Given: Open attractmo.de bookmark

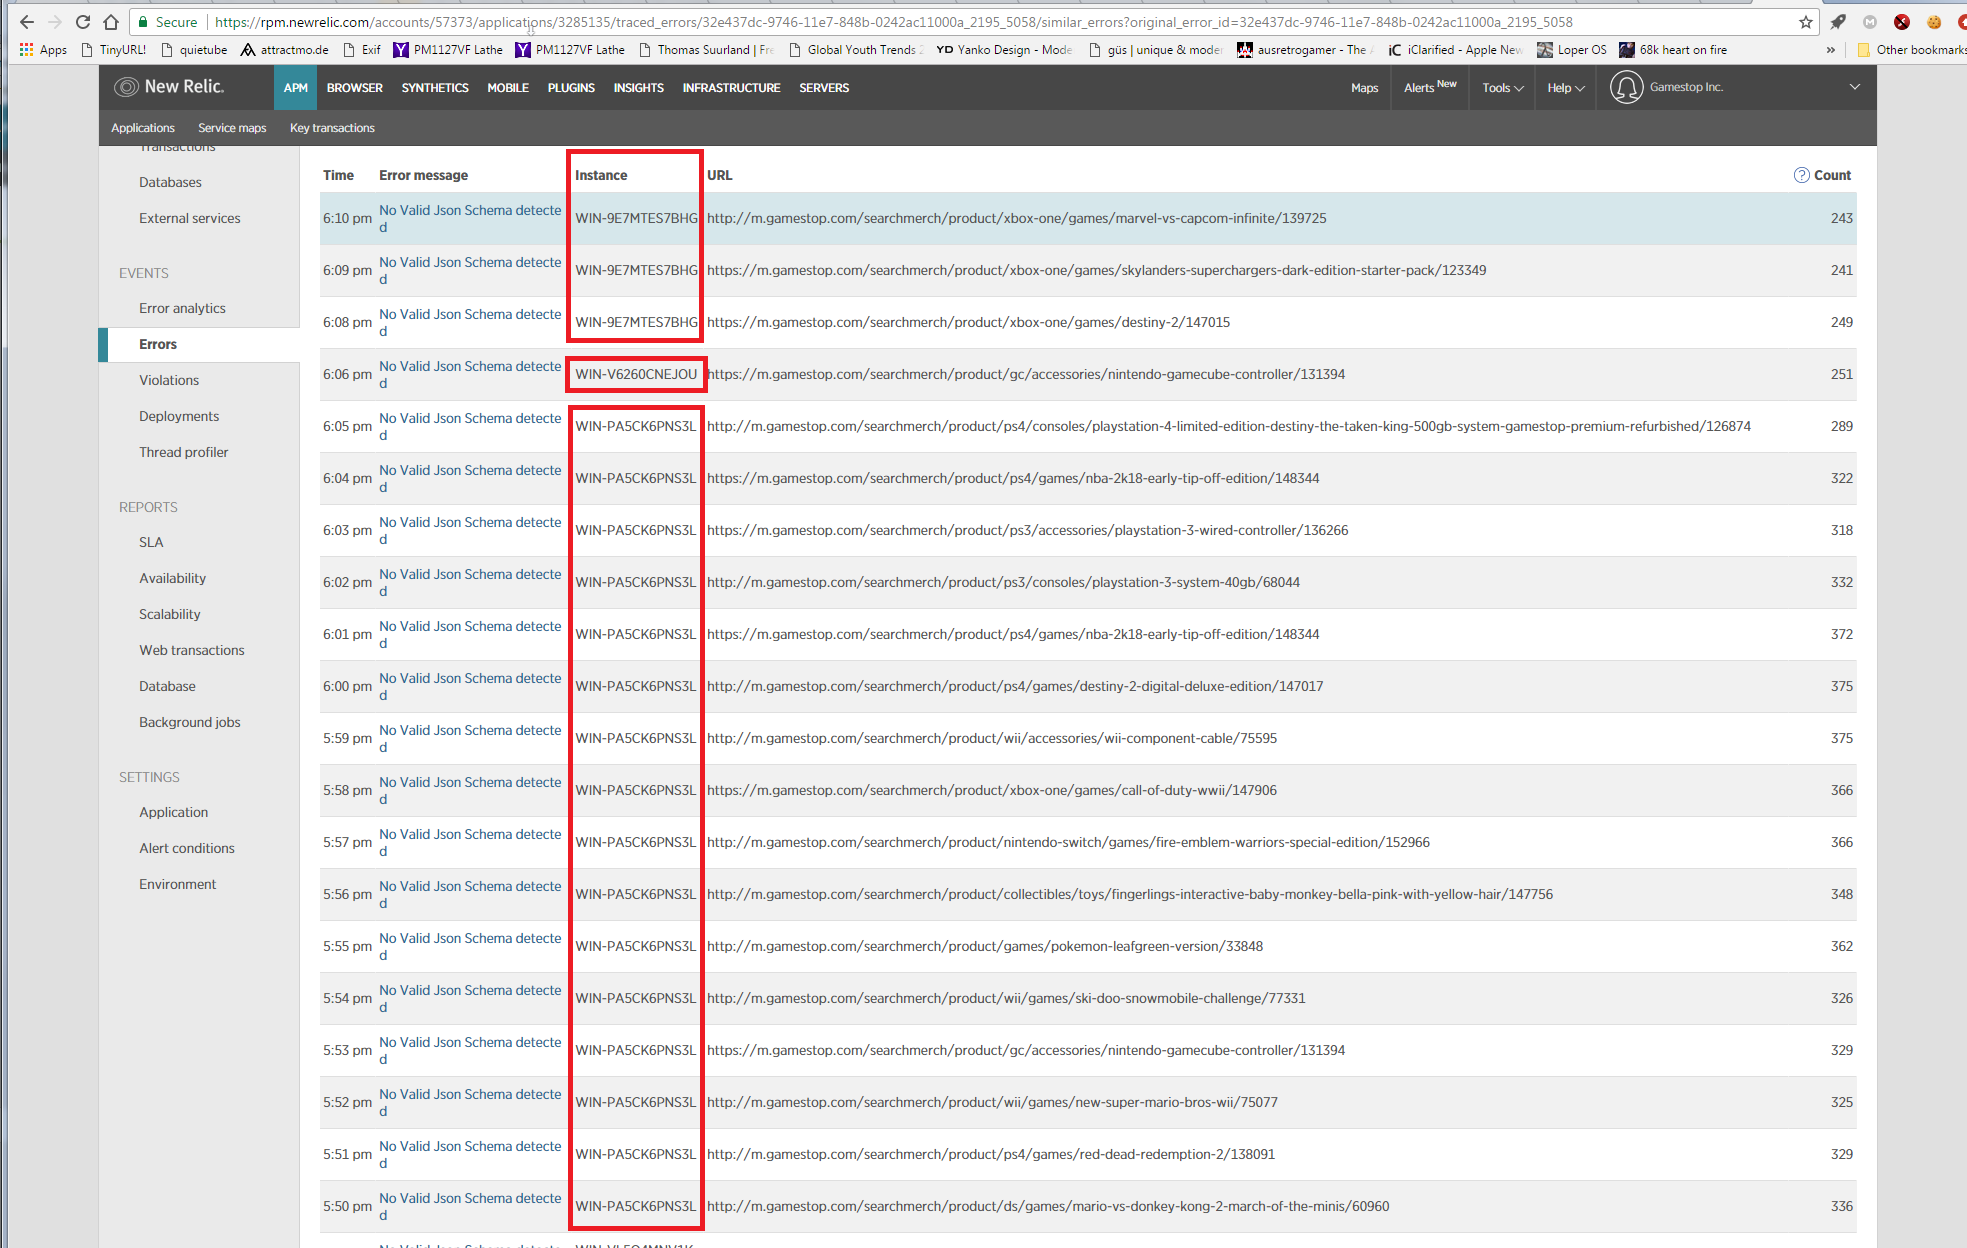Looking at the screenshot, I should (x=284, y=50).
